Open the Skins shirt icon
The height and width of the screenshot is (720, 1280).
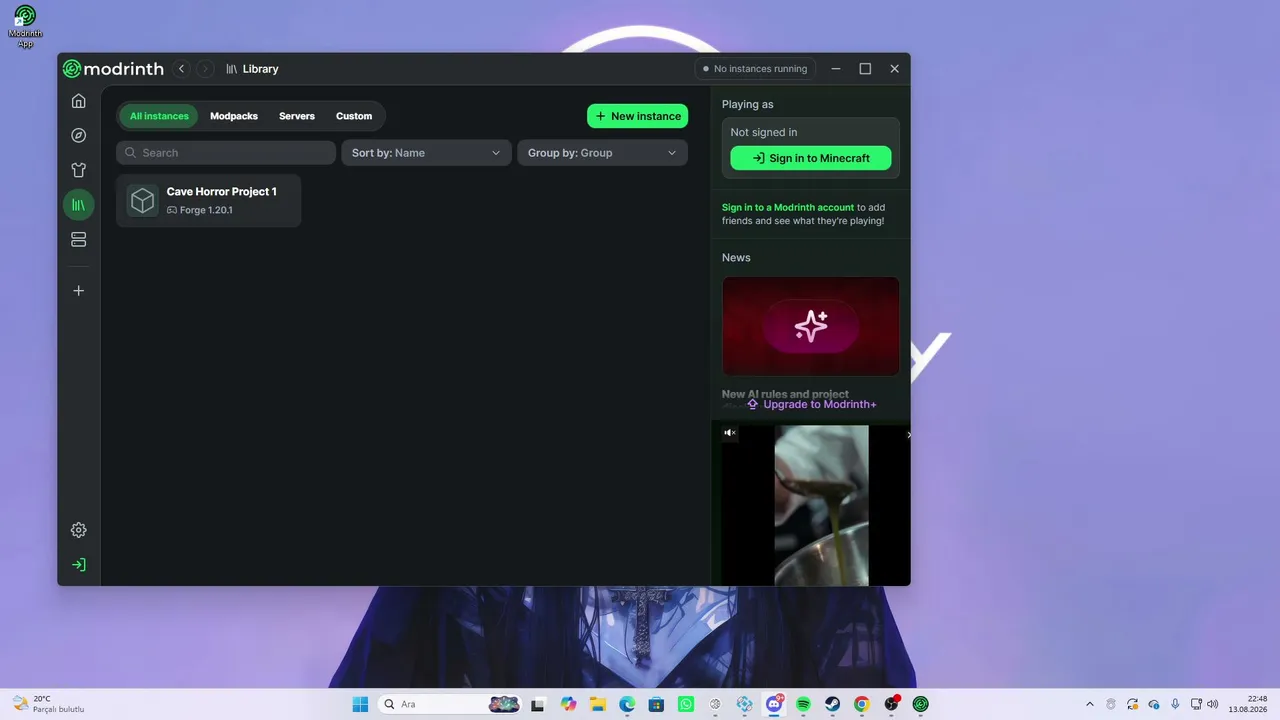79,170
